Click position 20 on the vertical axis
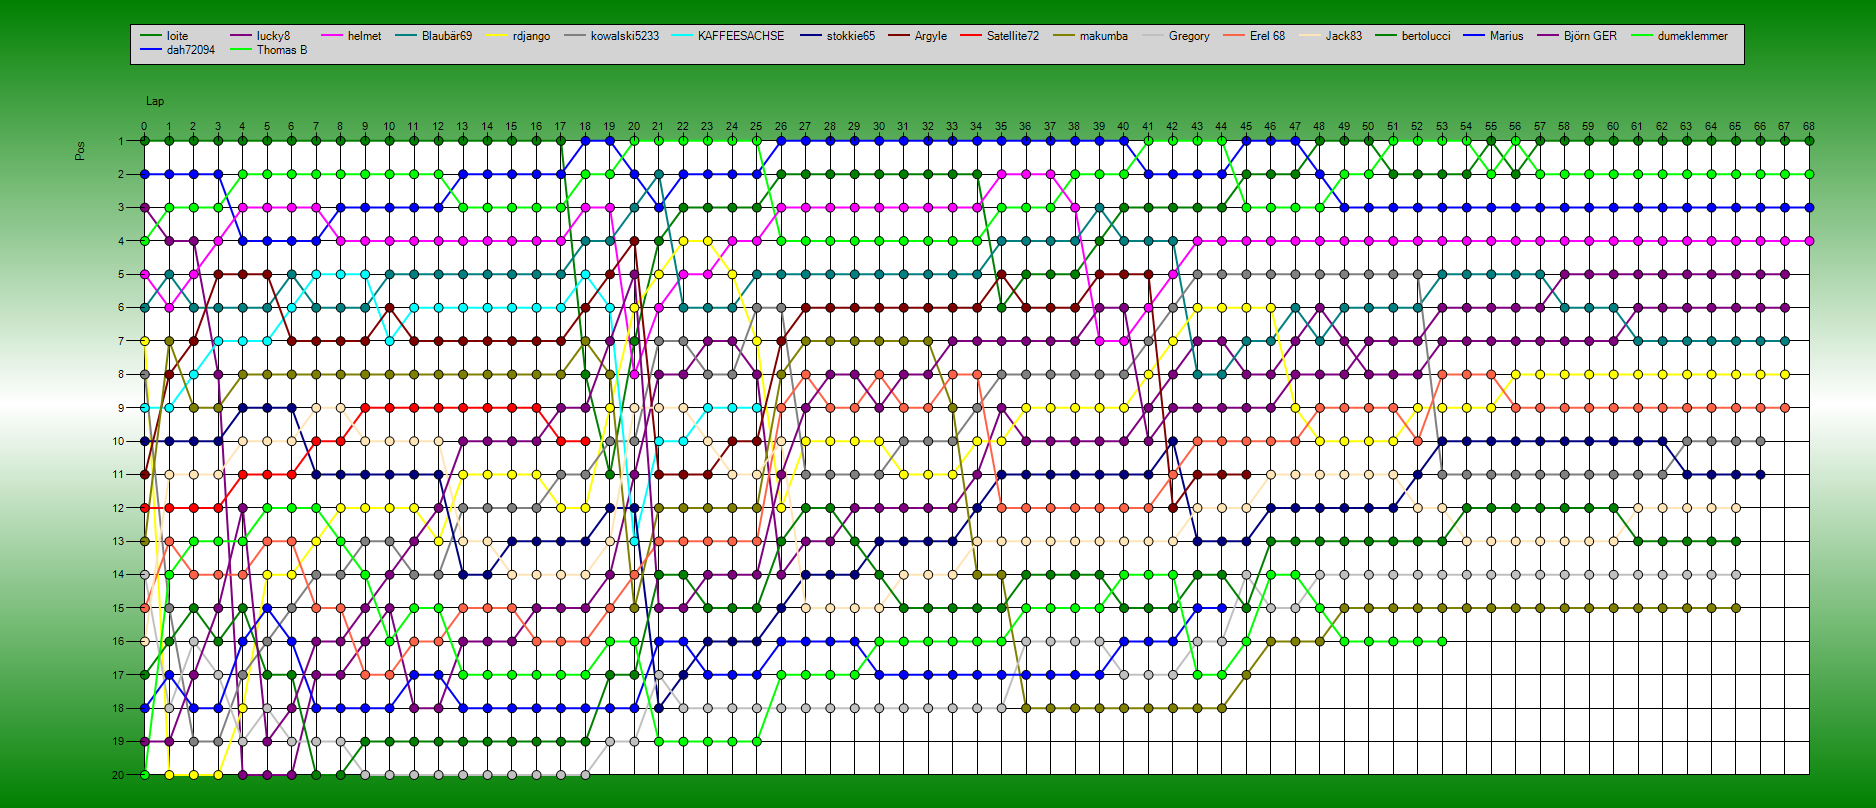 [118, 775]
